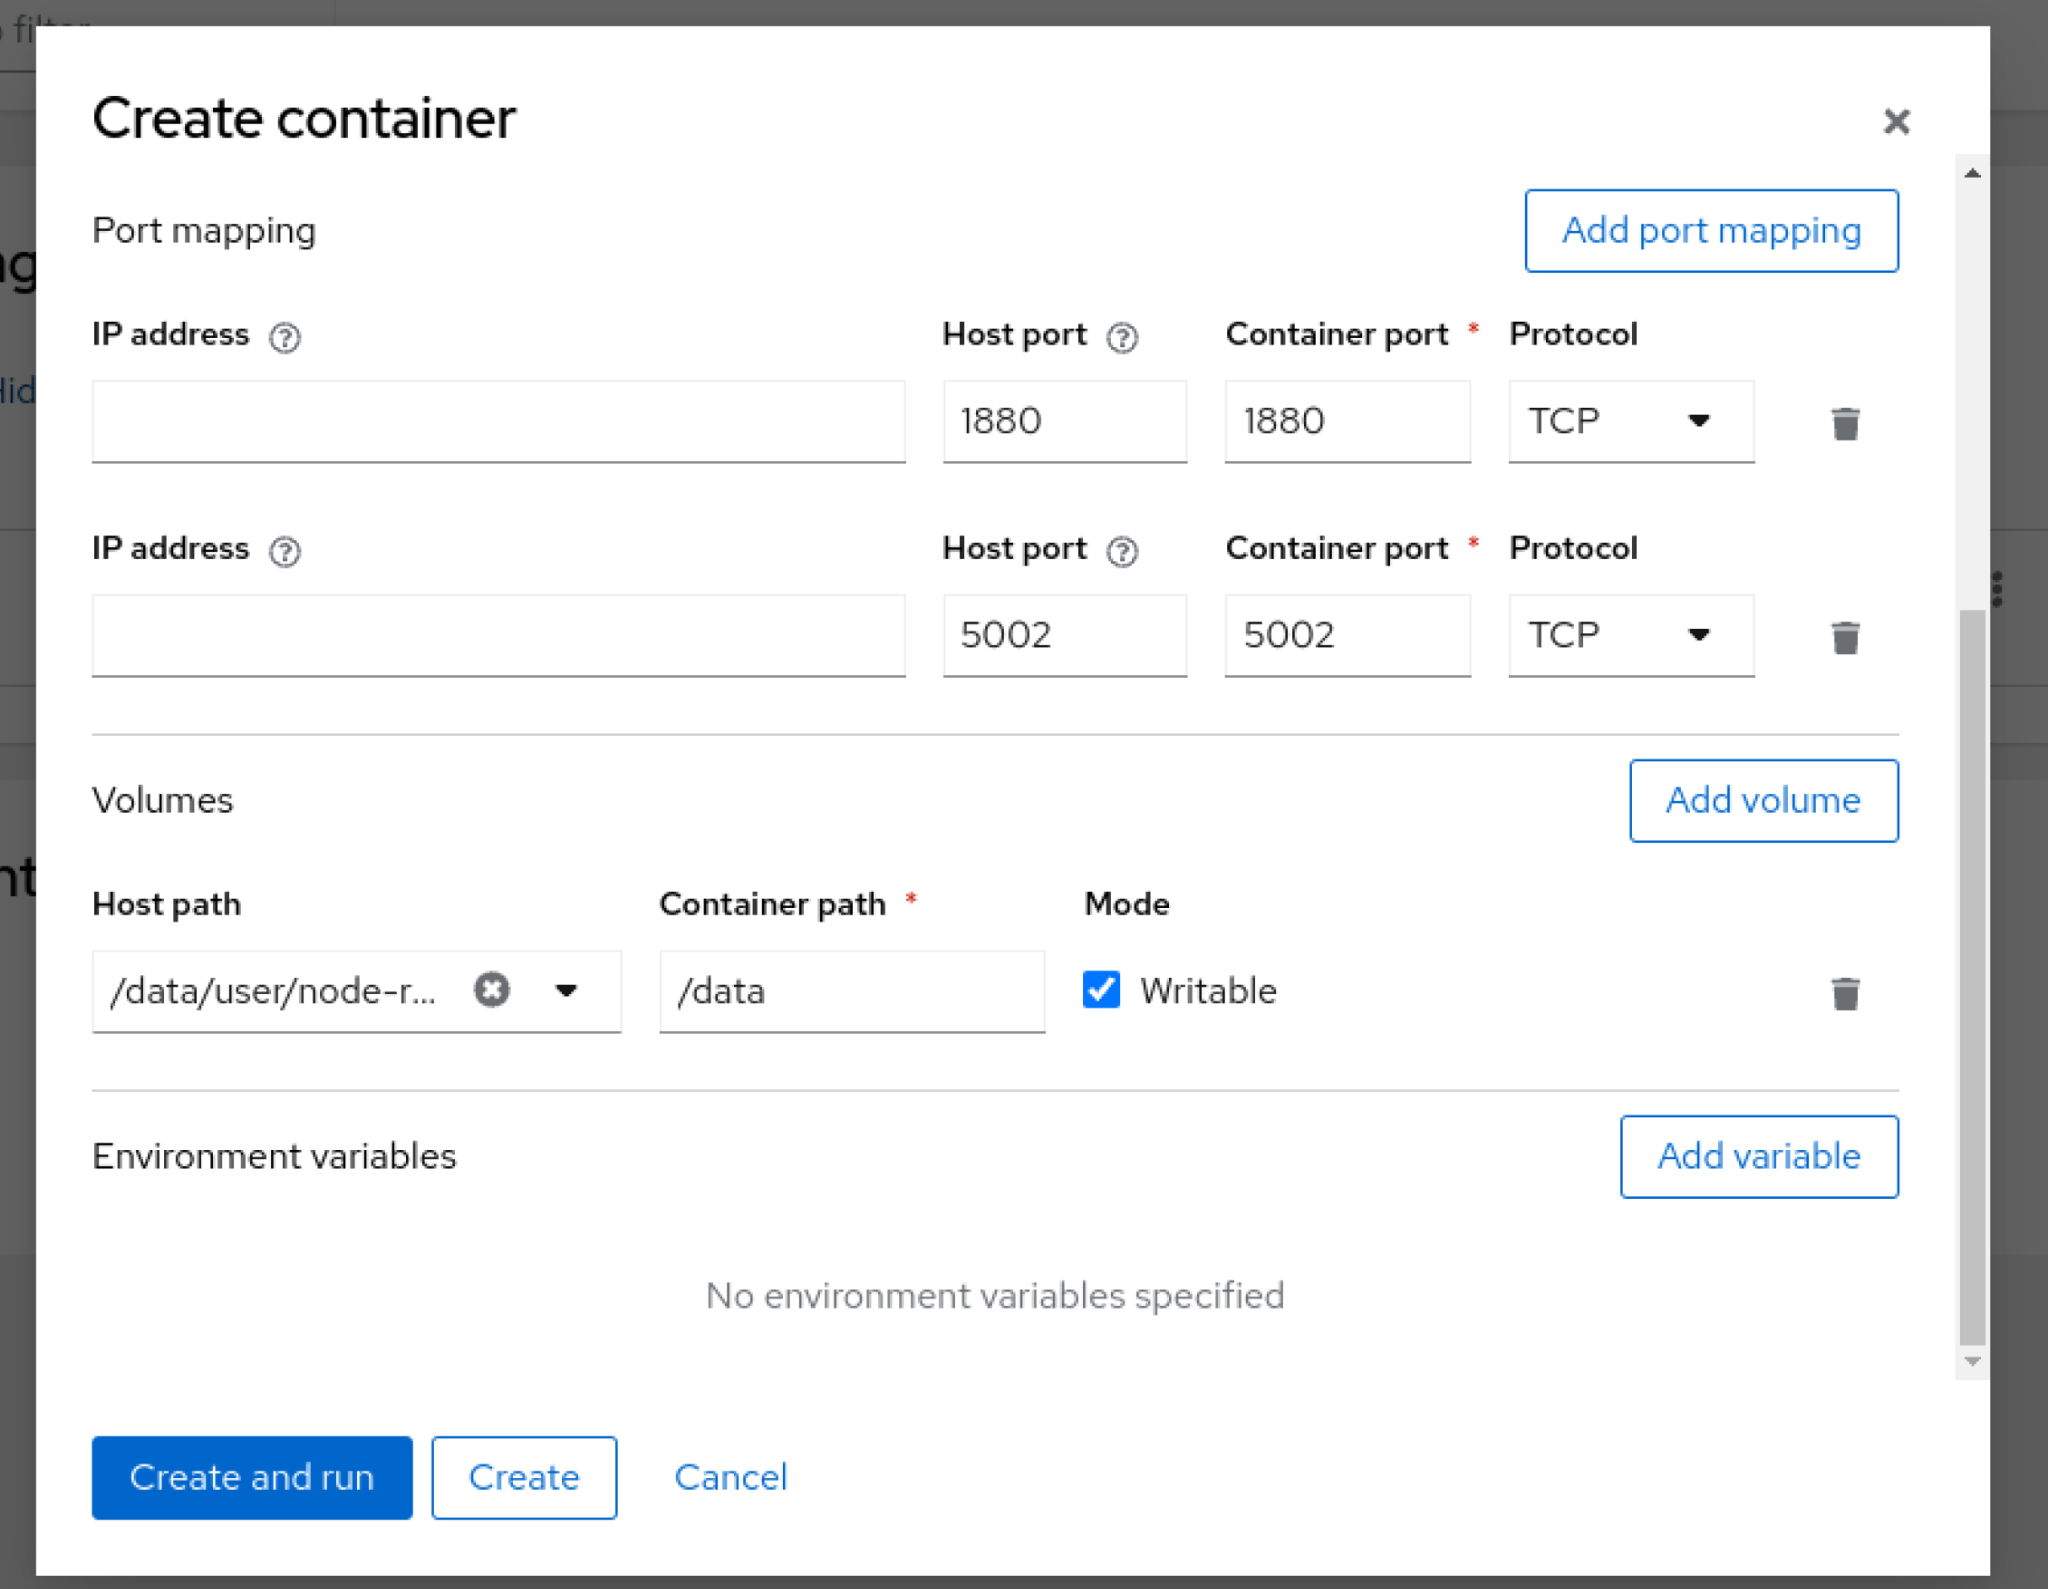
Task: Click the Cancel link
Action: click(730, 1477)
